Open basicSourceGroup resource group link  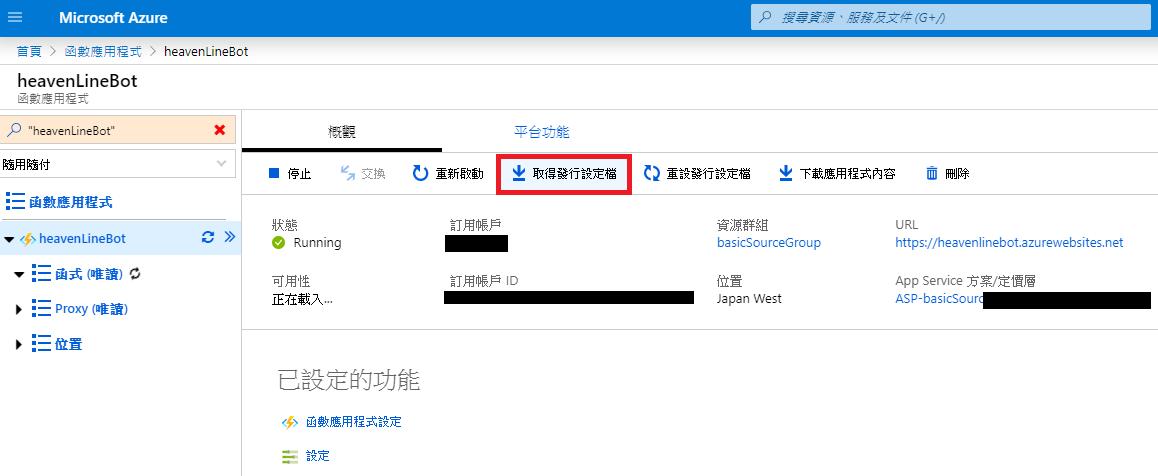[769, 242]
